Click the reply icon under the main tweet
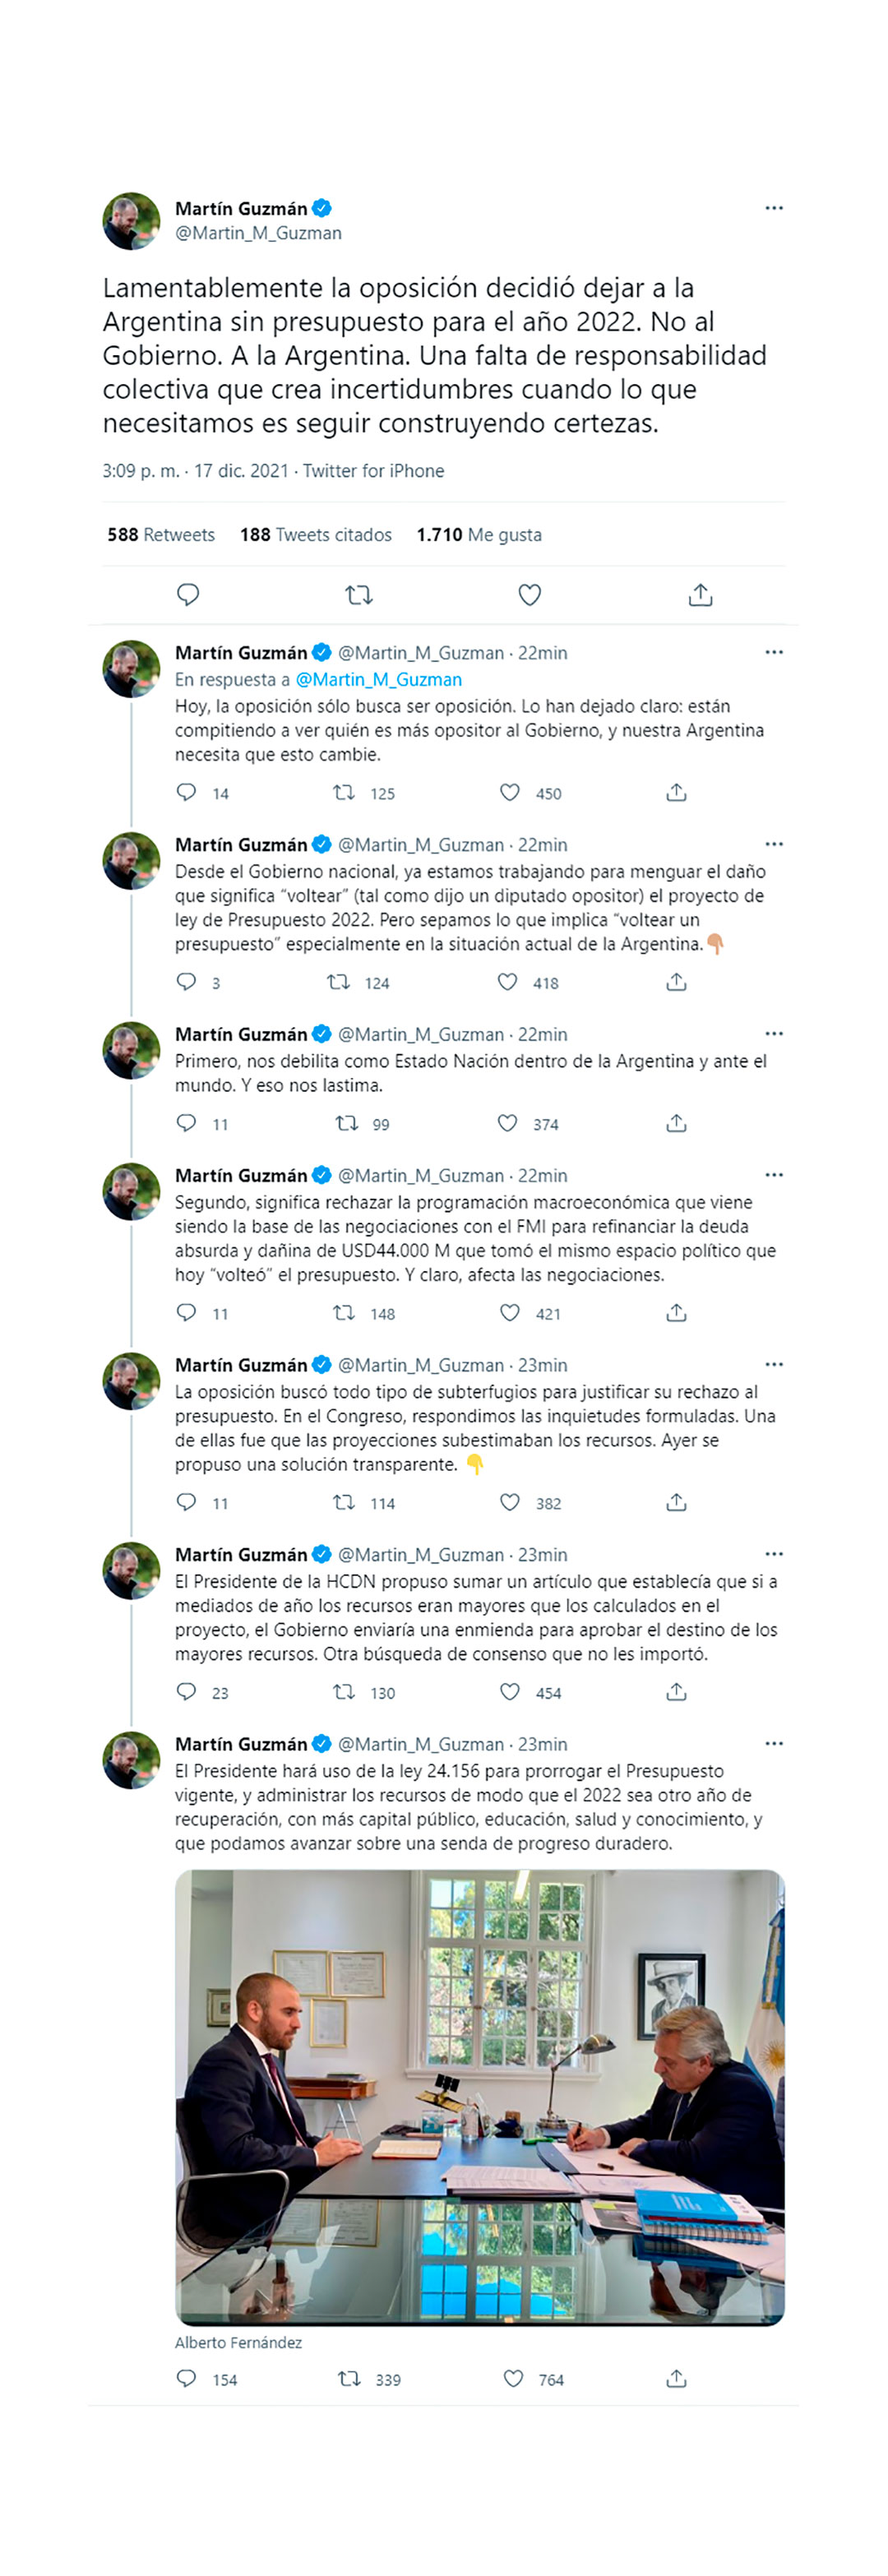The height and width of the screenshot is (2576, 888). (x=188, y=595)
